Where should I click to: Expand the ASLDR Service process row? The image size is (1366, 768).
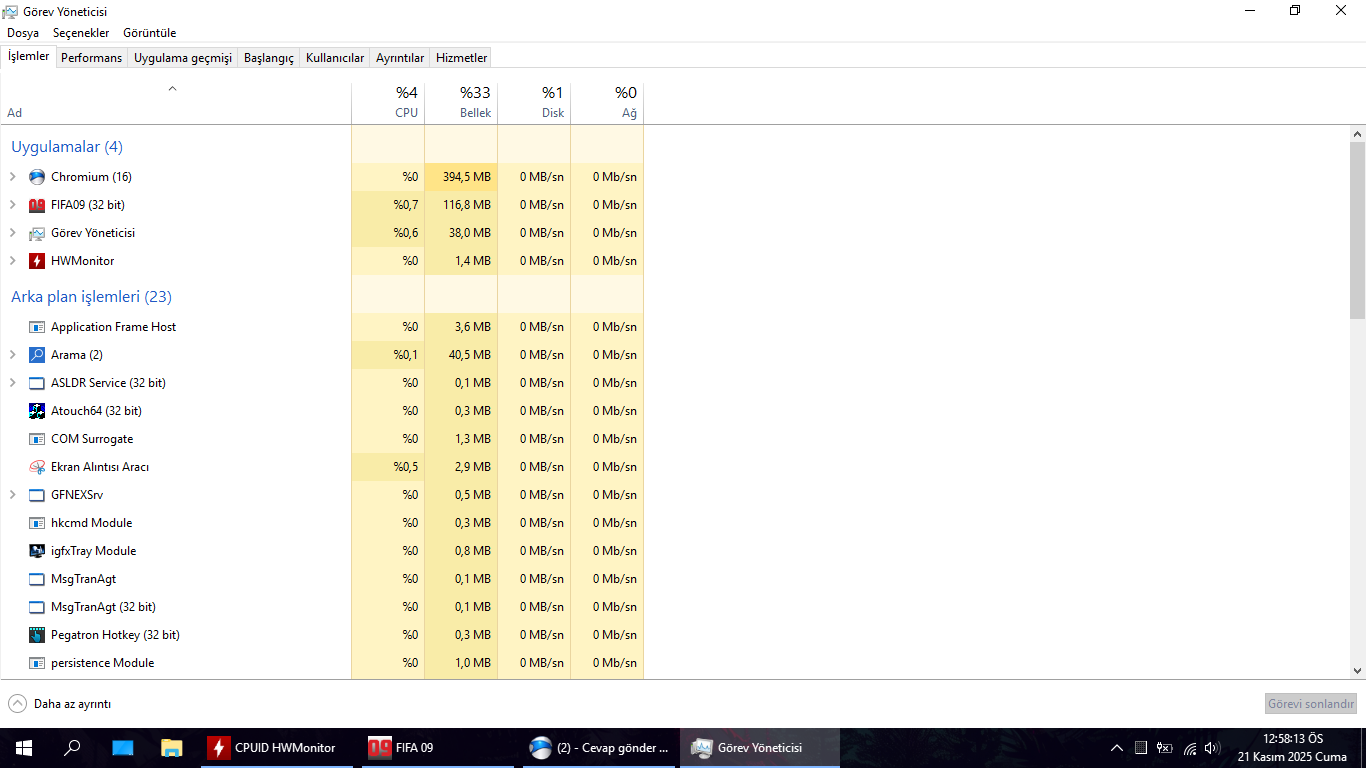point(13,383)
